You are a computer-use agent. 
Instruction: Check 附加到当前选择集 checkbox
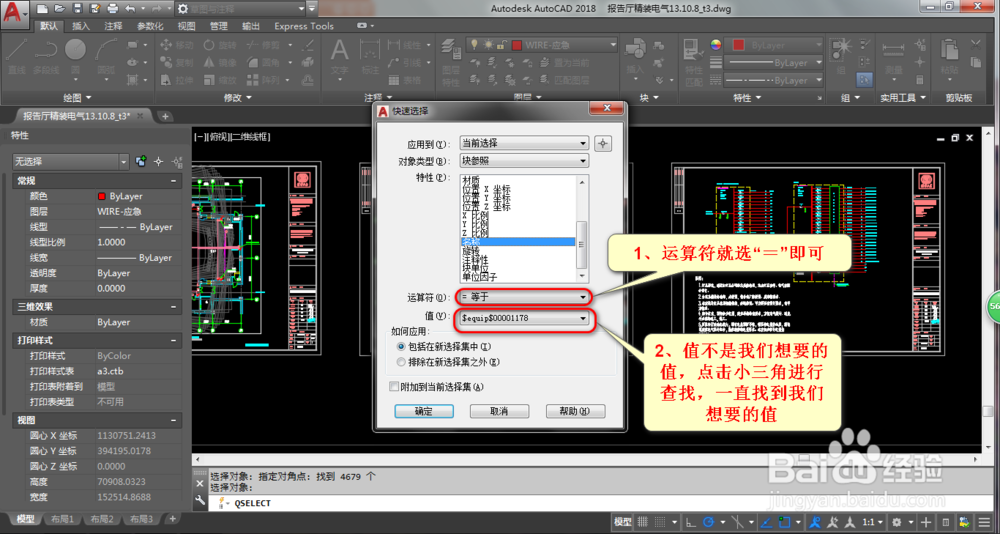393,386
